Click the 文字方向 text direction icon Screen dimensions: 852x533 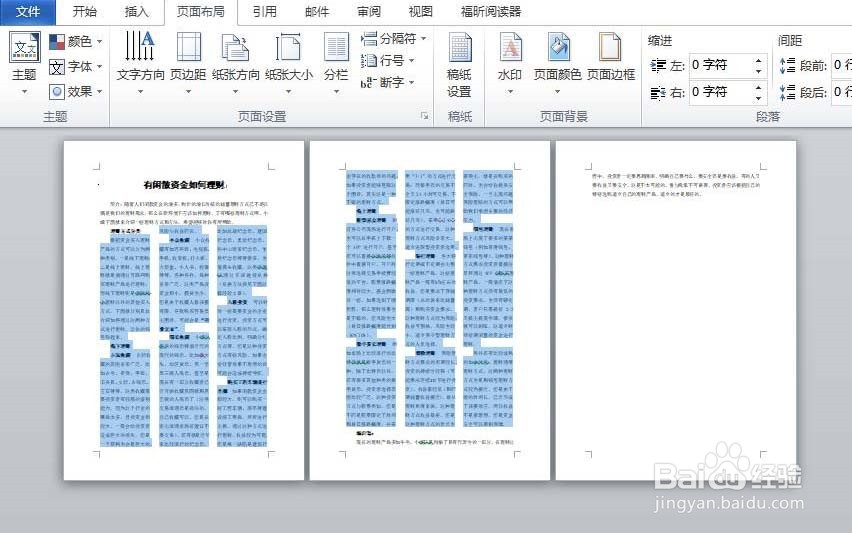(140, 46)
